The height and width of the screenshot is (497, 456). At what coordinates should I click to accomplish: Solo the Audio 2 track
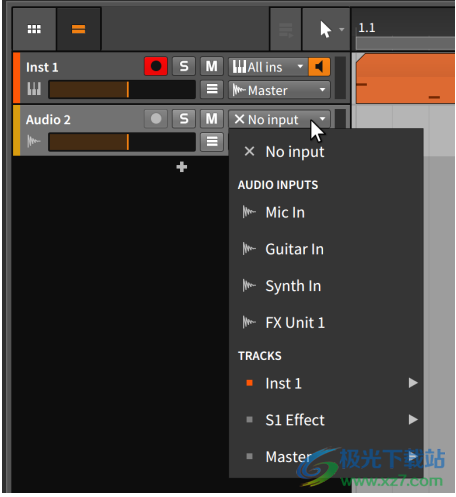click(x=184, y=119)
